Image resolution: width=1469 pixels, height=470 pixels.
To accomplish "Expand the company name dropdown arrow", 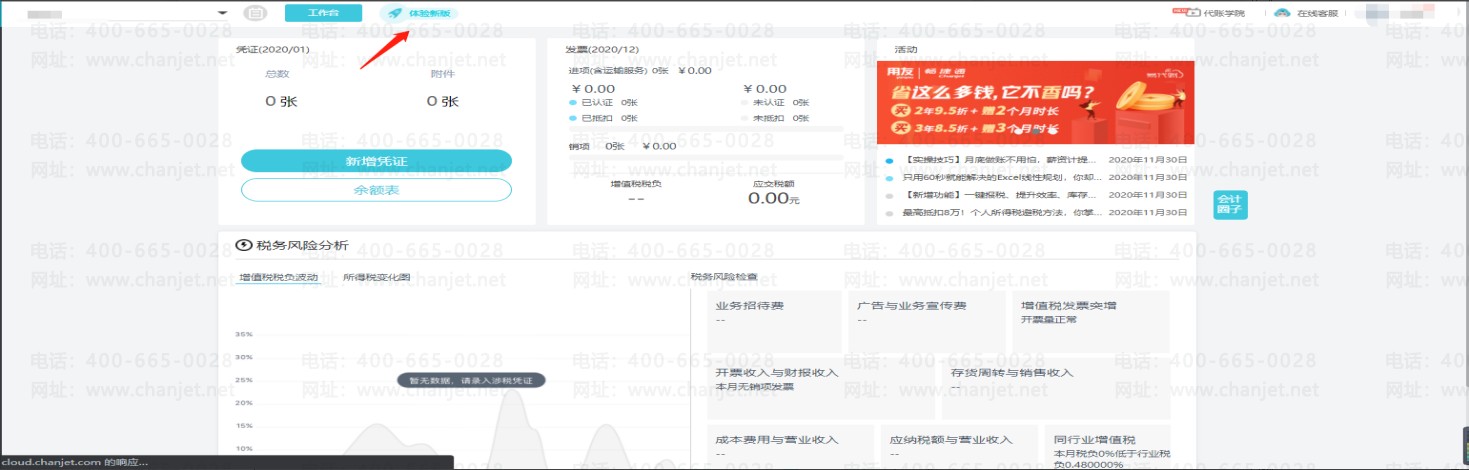I will click(x=221, y=13).
